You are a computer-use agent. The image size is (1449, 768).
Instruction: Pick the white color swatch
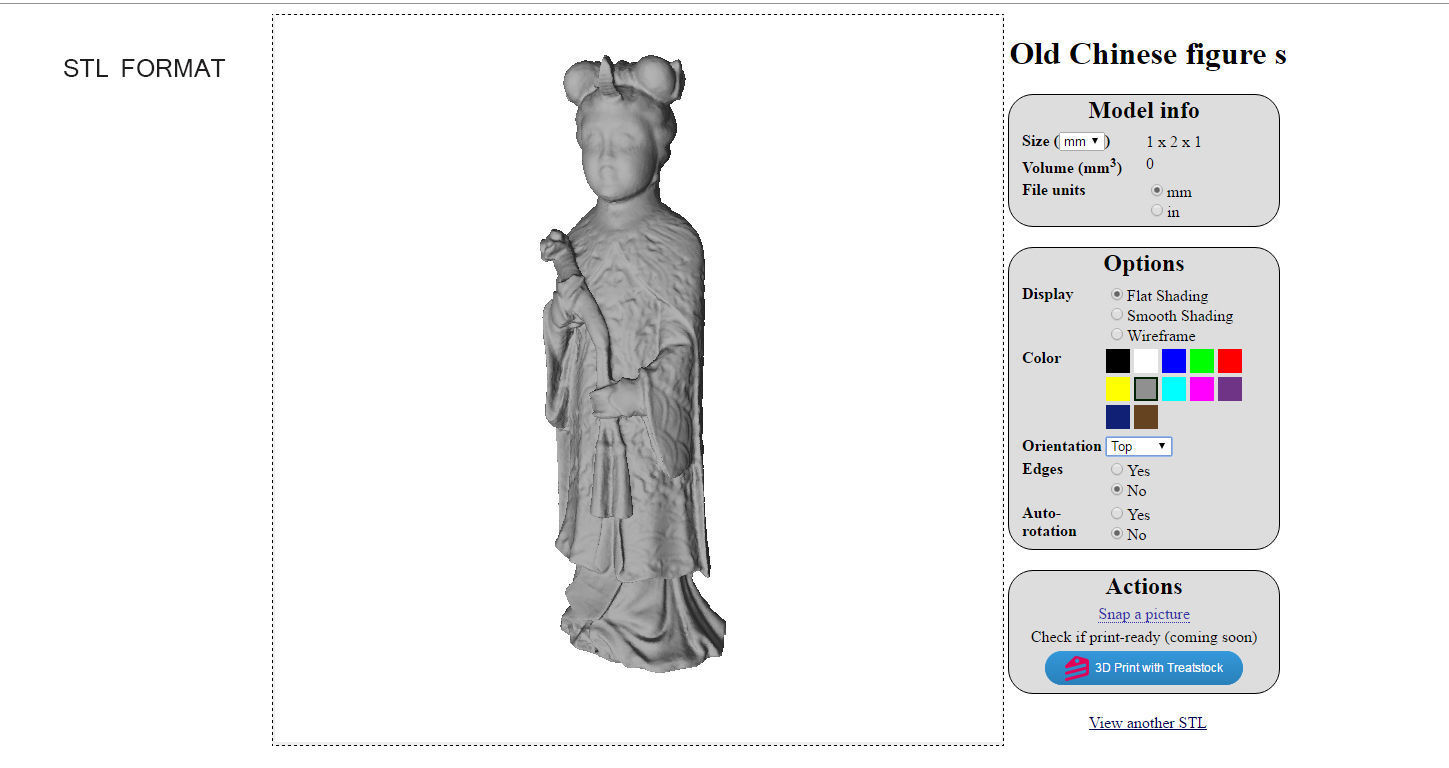pyautogui.click(x=1146, y=361)
